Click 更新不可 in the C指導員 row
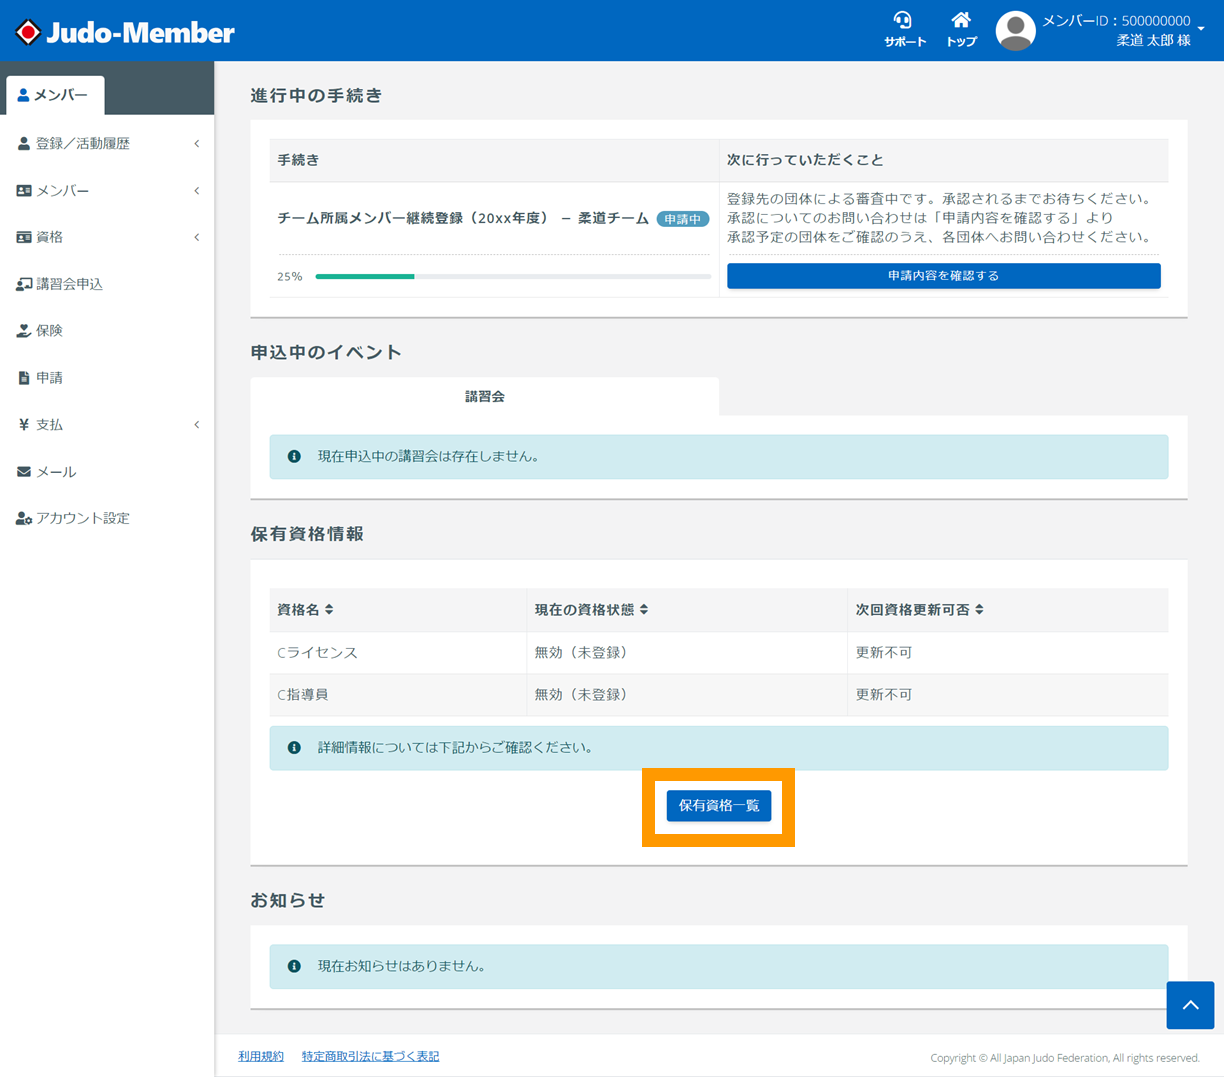The height and width of the screenshot is (1077, 1224). point(884,695)
